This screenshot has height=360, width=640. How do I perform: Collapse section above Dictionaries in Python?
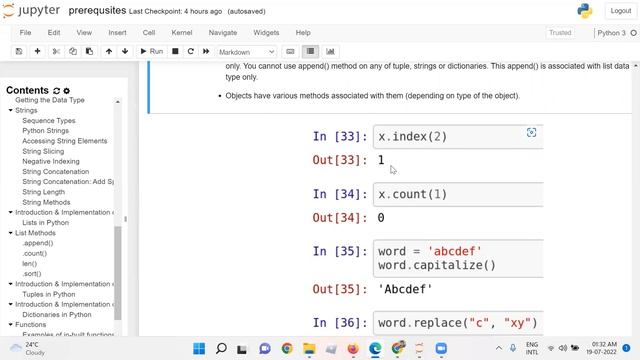coord(11,304)
